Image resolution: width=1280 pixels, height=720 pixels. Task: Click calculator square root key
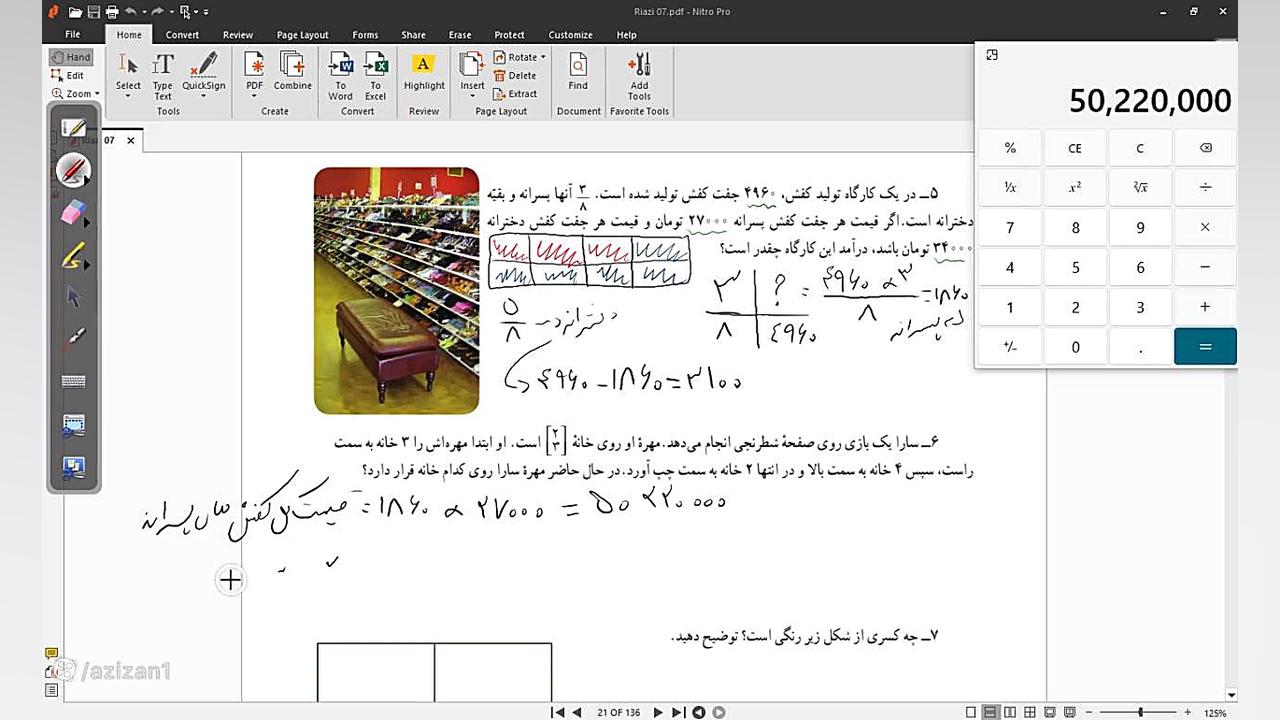click(1140, 187)
